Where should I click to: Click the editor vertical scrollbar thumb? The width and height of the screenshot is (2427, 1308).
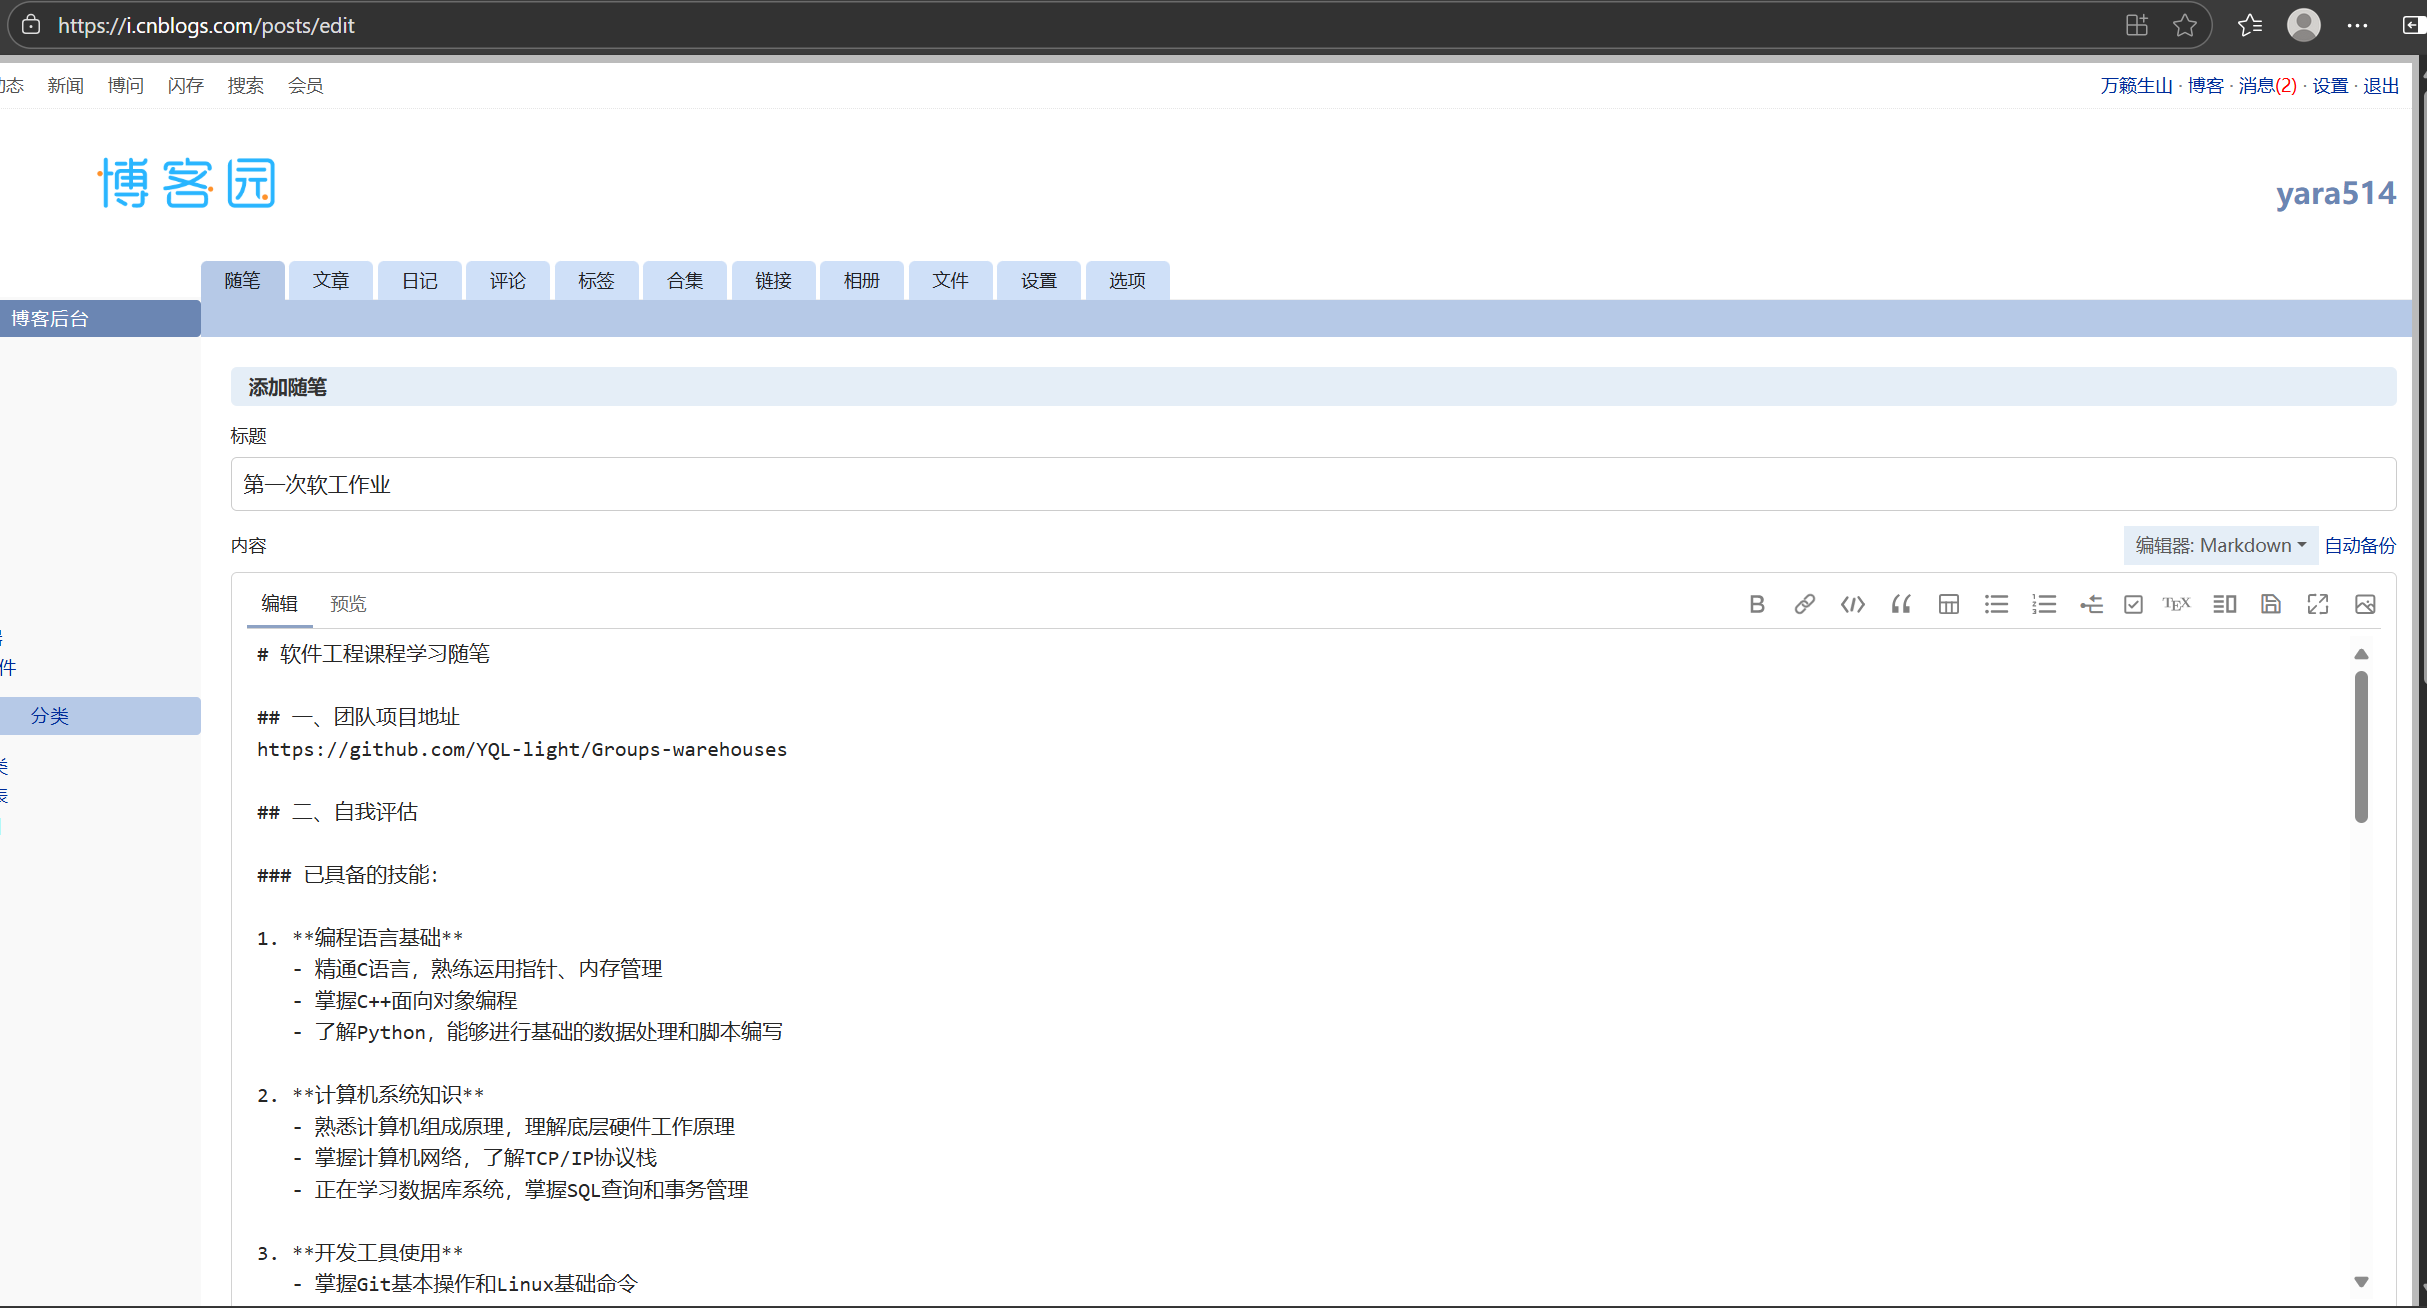[2361, 745]
